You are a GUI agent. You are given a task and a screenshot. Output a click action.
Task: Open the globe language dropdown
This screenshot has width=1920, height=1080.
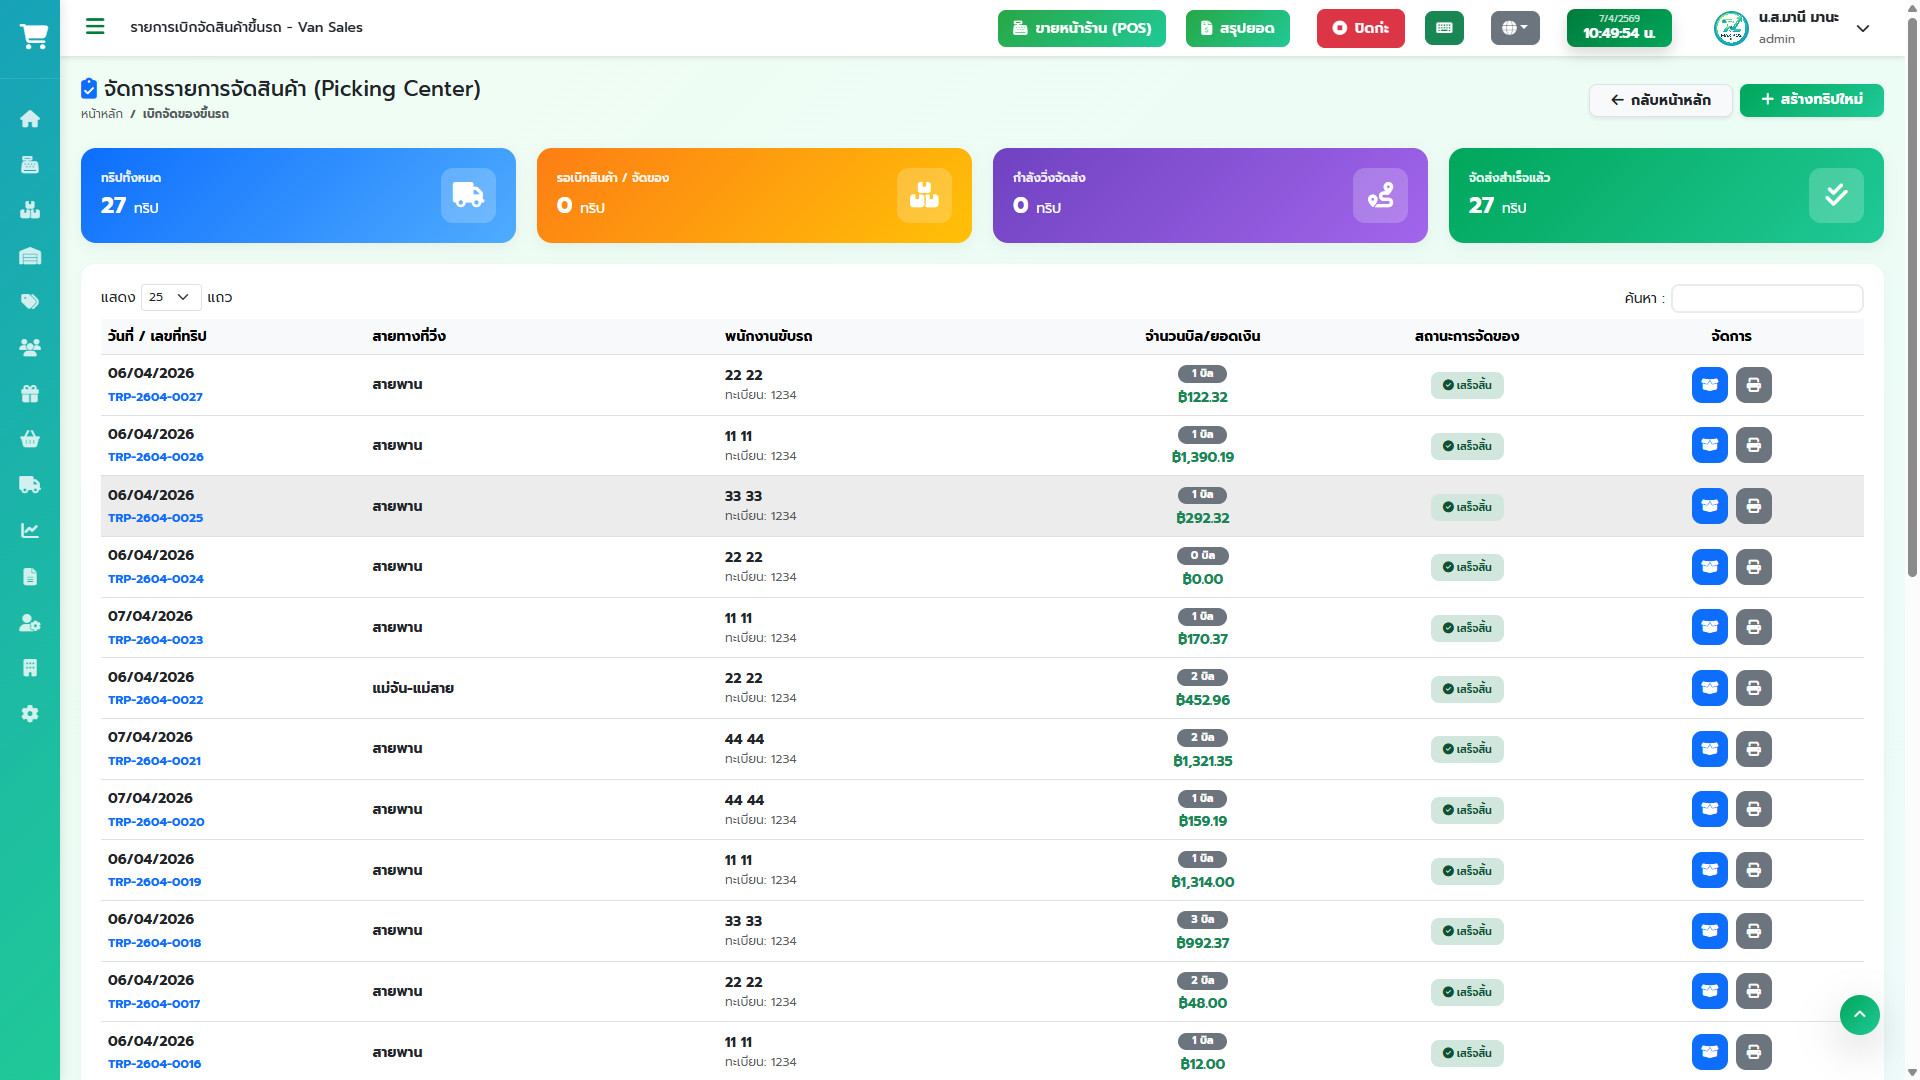click(x=1514, y=28)
